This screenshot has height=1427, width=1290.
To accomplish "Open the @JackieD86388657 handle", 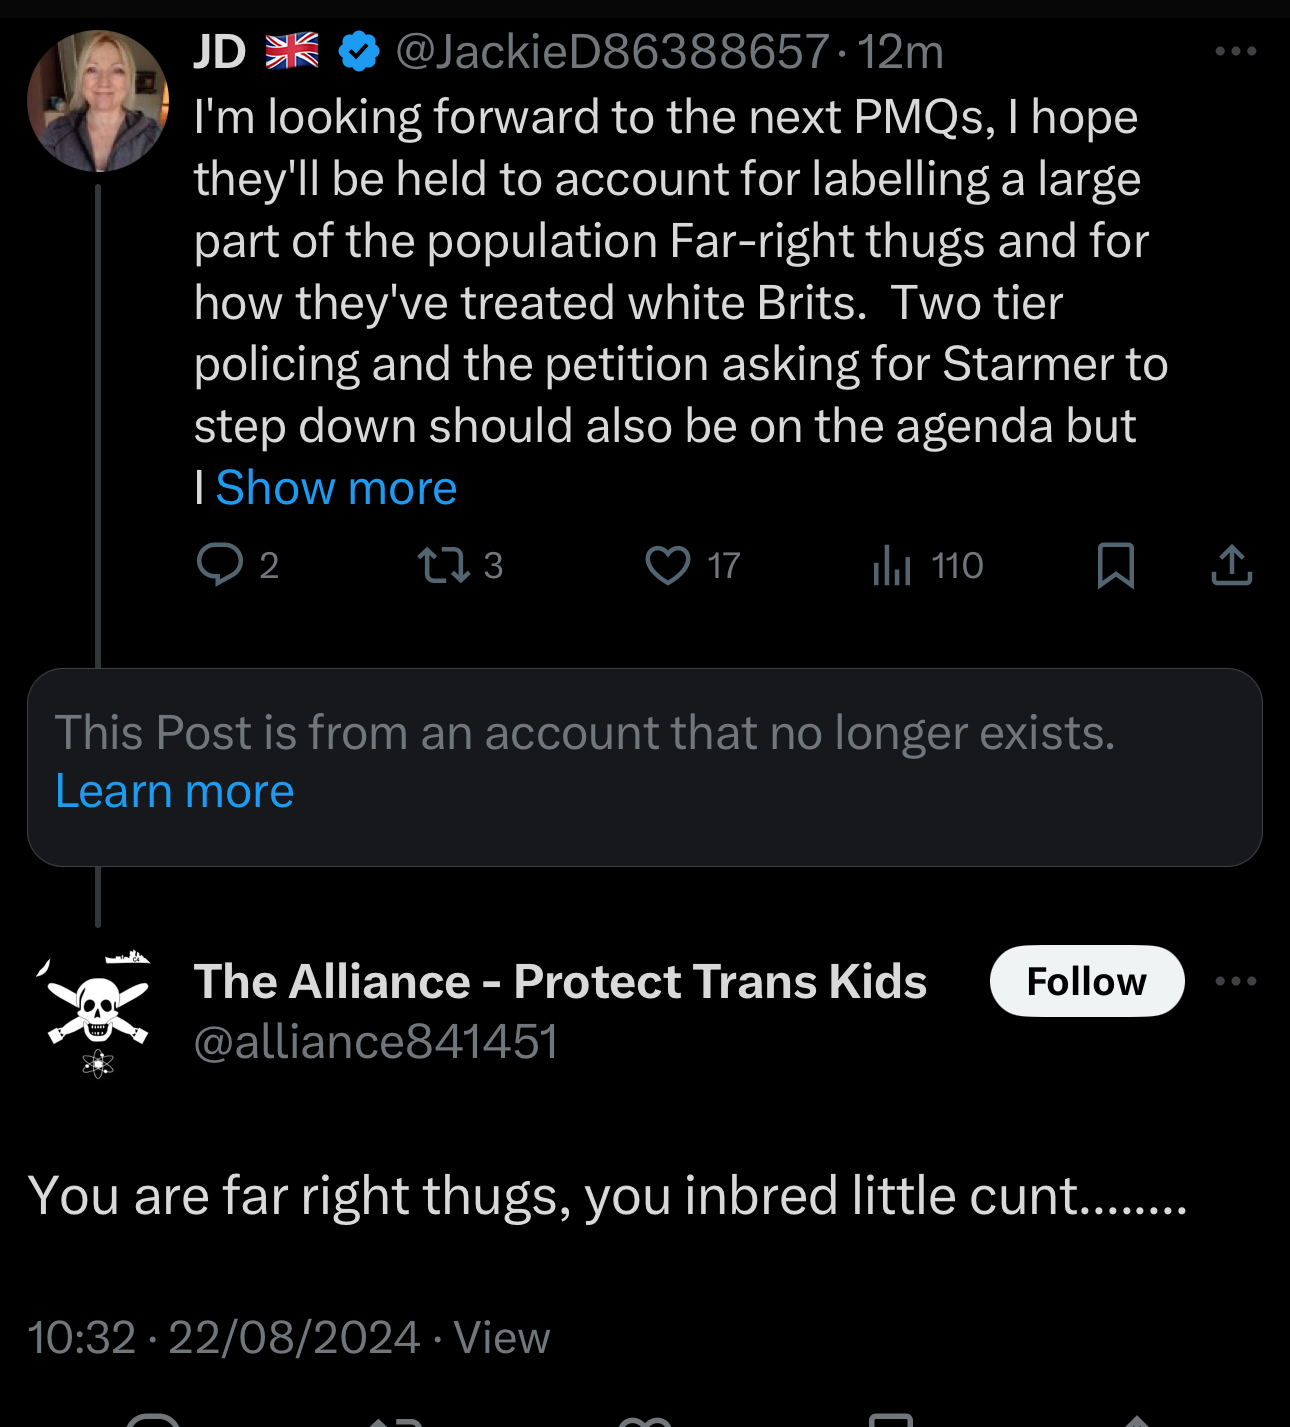I will pyautogui.click(x=612, y=52).
